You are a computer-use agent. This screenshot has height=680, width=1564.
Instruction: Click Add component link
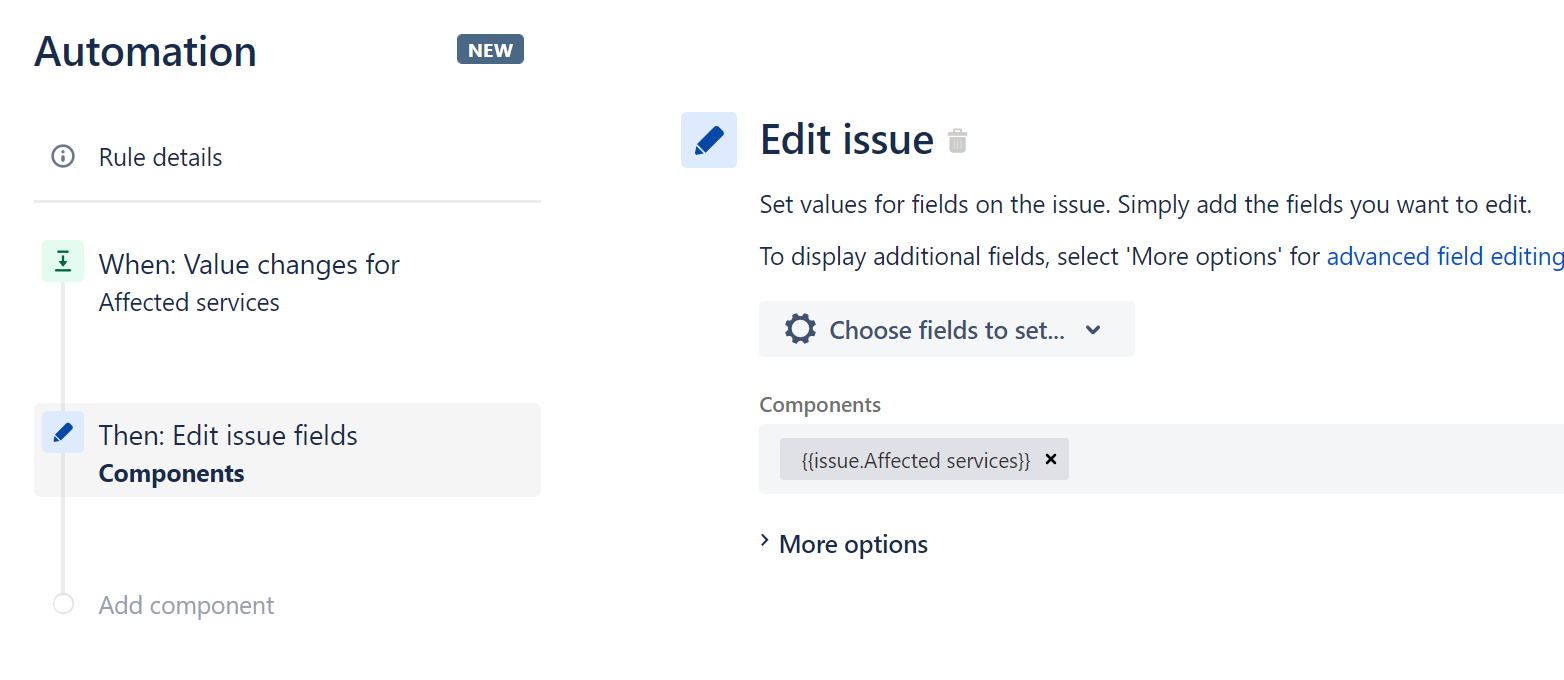[186, 605]
